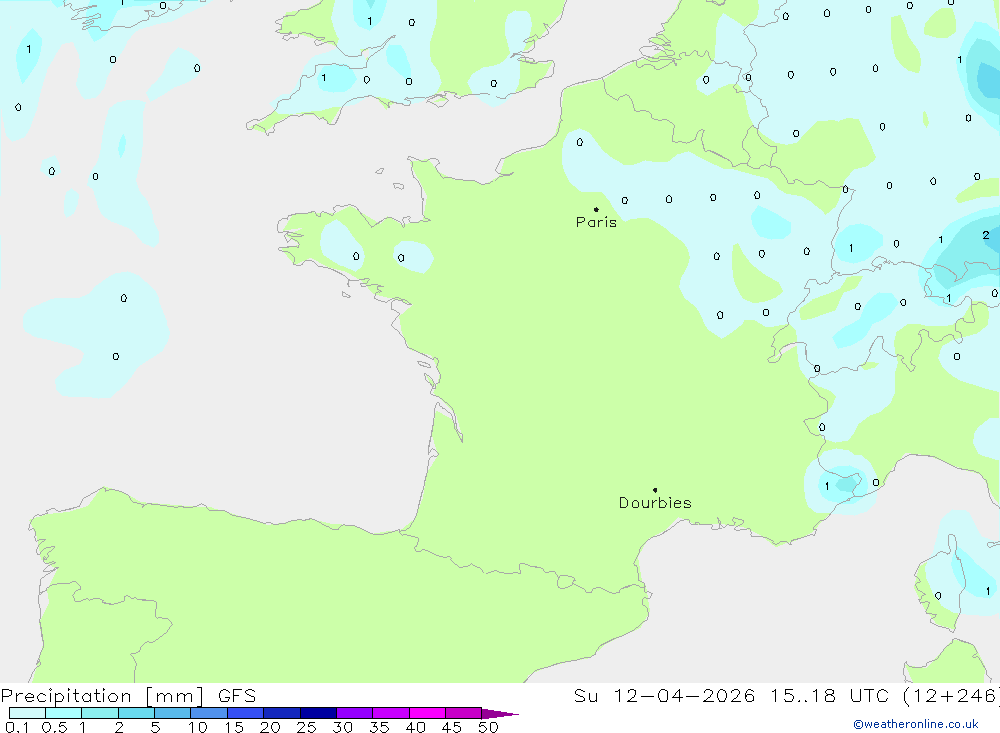1000x733 pixels.
Task: Click the legend value label '0.1'
Action: click(17, 727)
